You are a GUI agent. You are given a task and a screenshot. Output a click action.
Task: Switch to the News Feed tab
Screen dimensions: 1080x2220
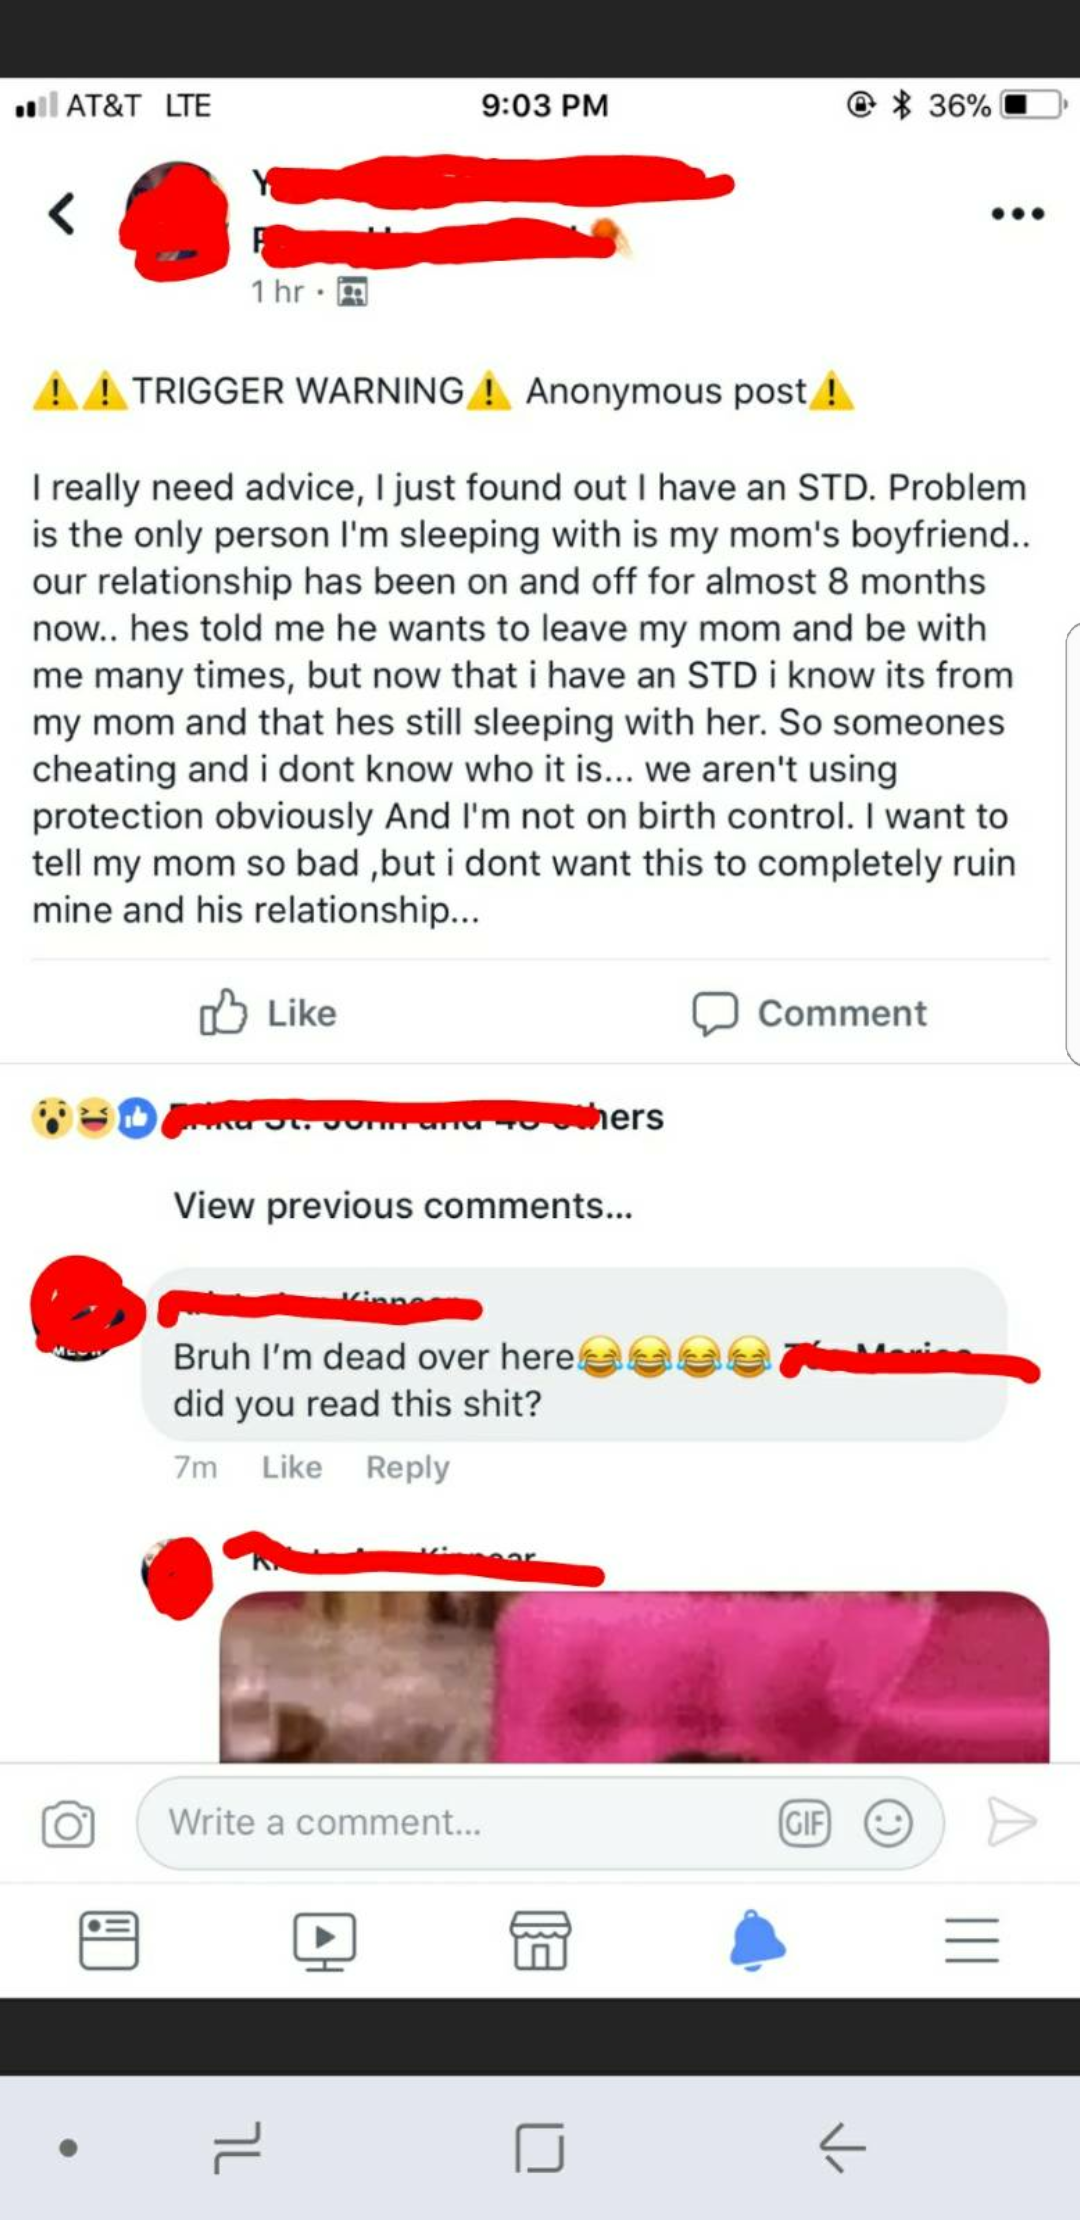(109, 1940)
